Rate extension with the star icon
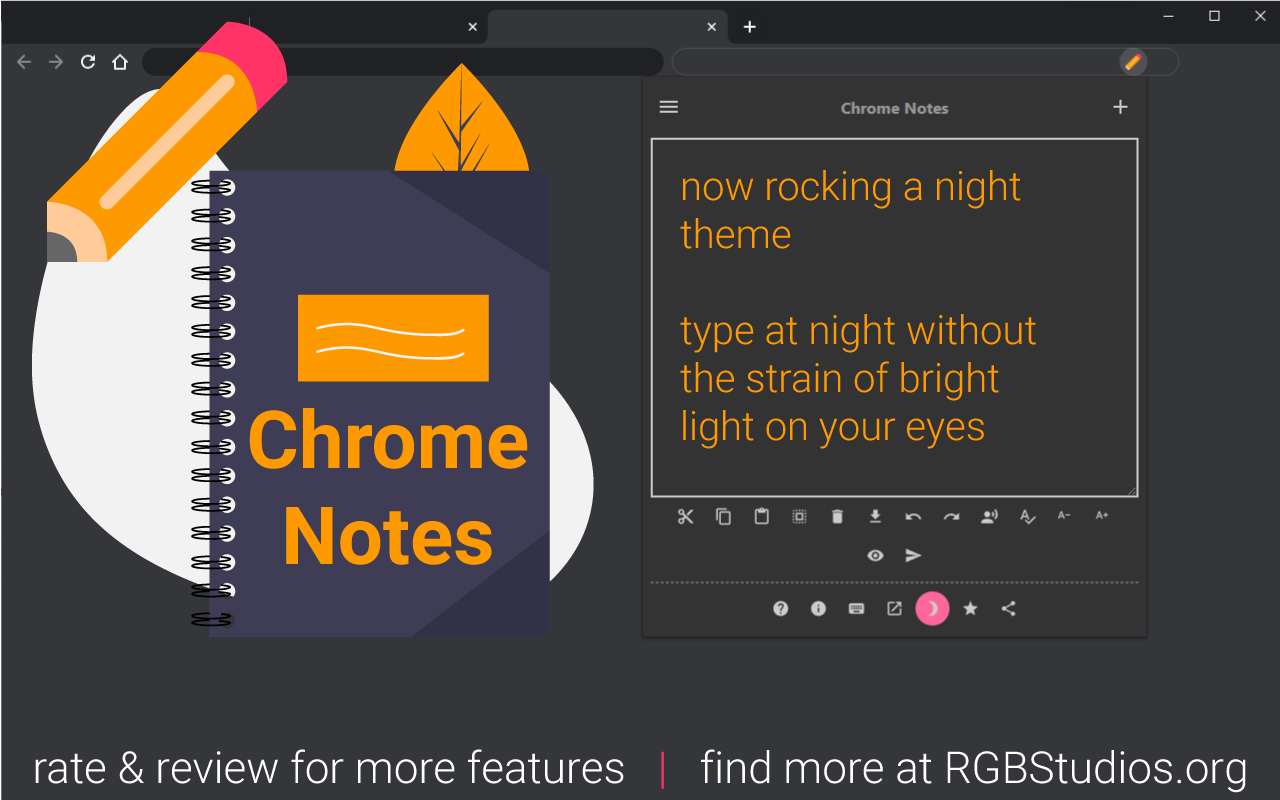 [970, 608]
